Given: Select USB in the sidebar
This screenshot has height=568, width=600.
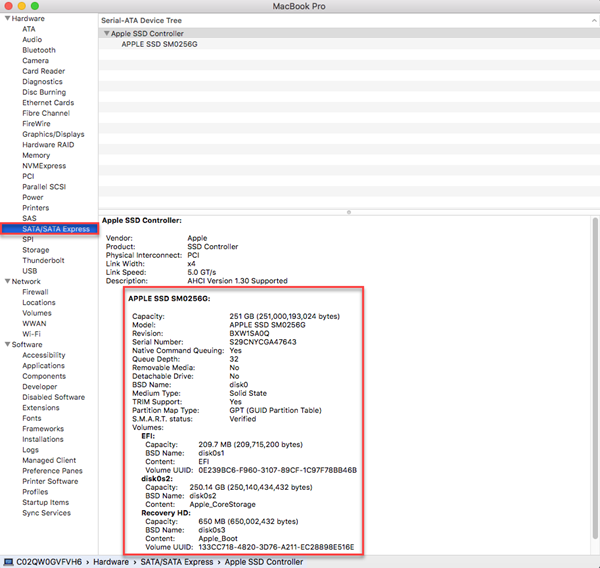Looking at the screenshot, I should click(x=29, y=271).
